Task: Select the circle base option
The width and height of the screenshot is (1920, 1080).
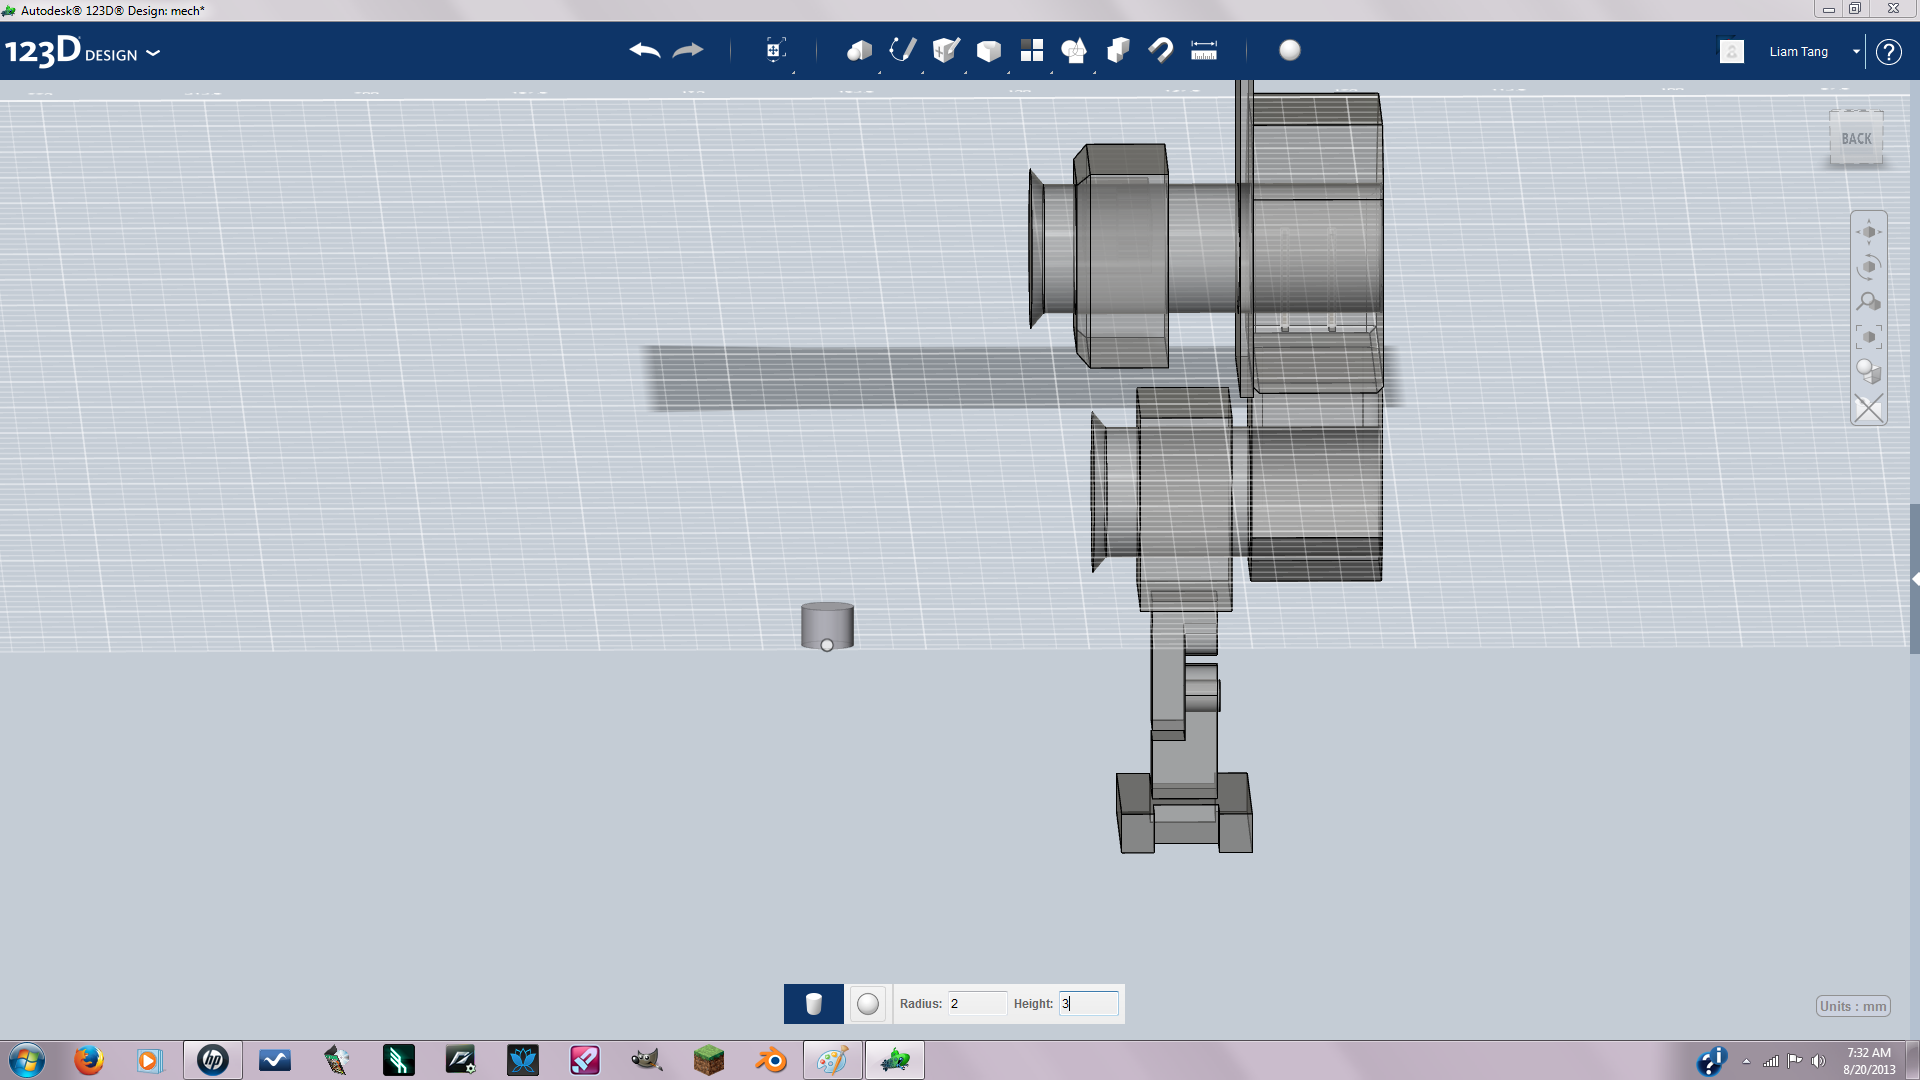Action: coord(868,1004)
